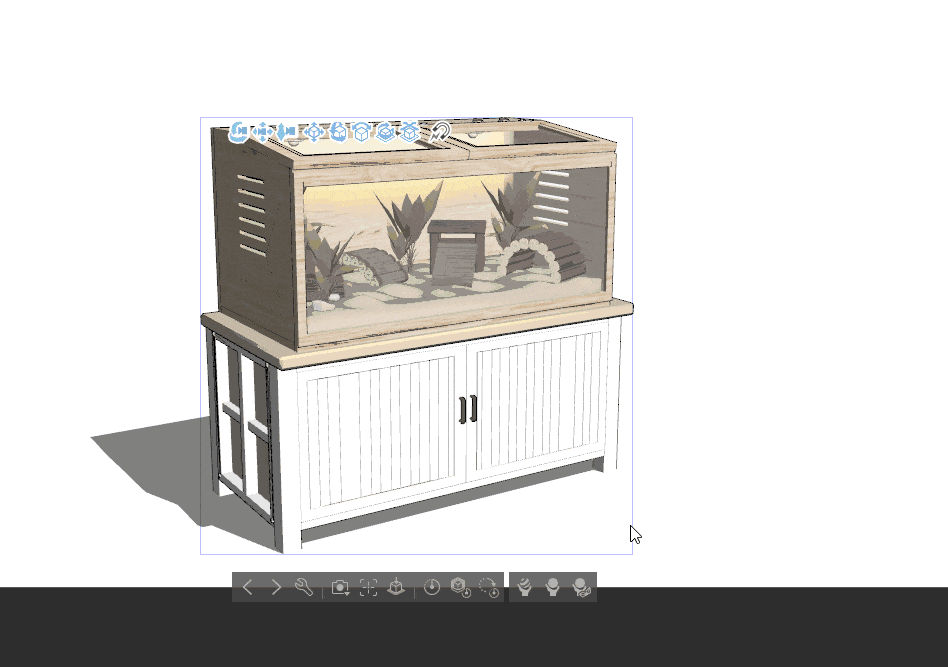This screenshot has width=948, height=667.
Task: Select cube on plane with outward arrows
Action: pyautogui.click(x=410, y=132)
